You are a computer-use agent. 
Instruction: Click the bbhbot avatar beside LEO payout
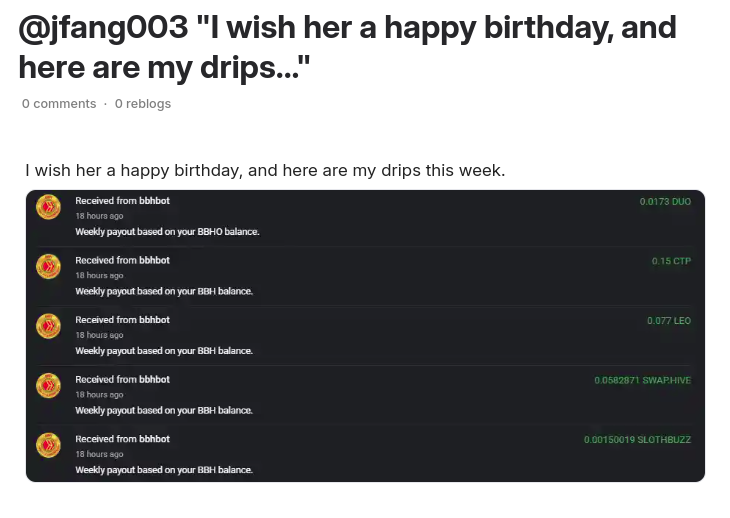click(48, 326)
